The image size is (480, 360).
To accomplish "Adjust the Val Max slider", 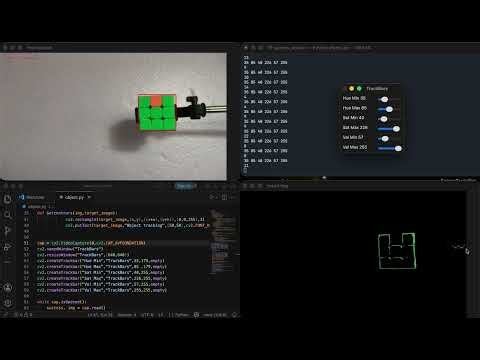I will (x=389, y=148).
